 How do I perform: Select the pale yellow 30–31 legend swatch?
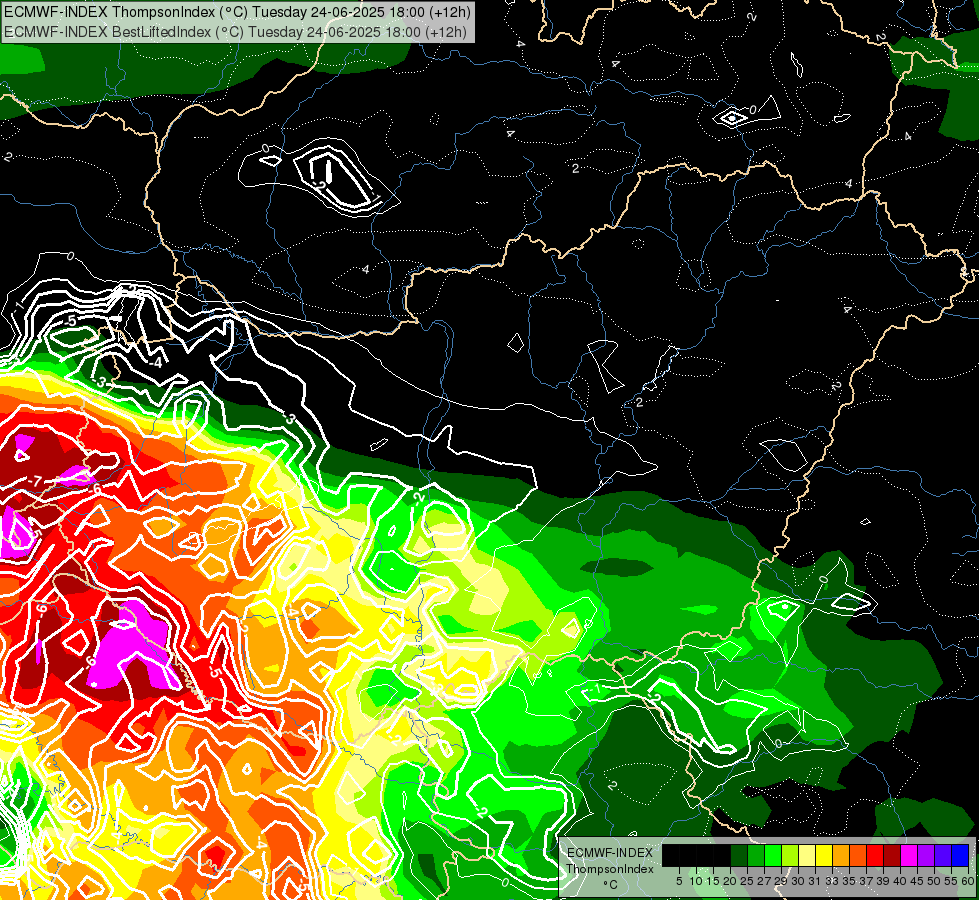pos(807,856)
